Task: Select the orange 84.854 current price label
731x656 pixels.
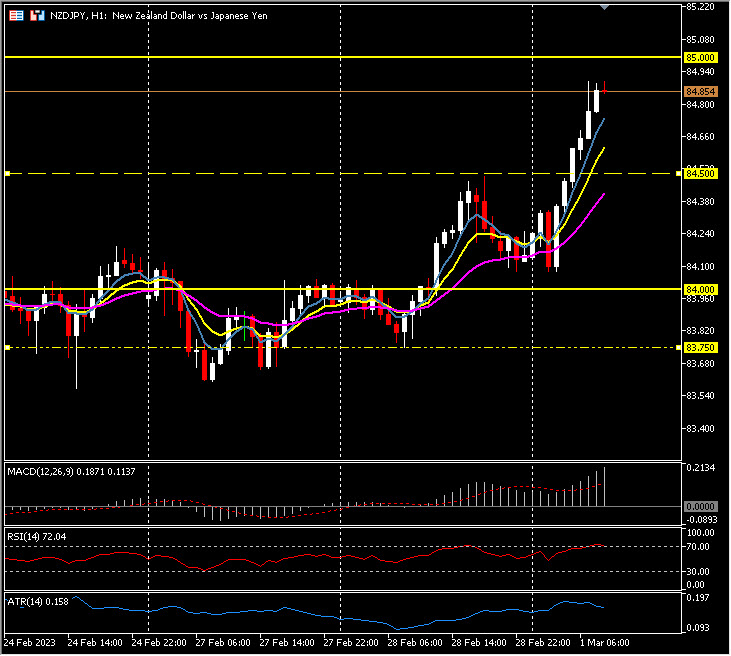Action: [x=699, y=92]
